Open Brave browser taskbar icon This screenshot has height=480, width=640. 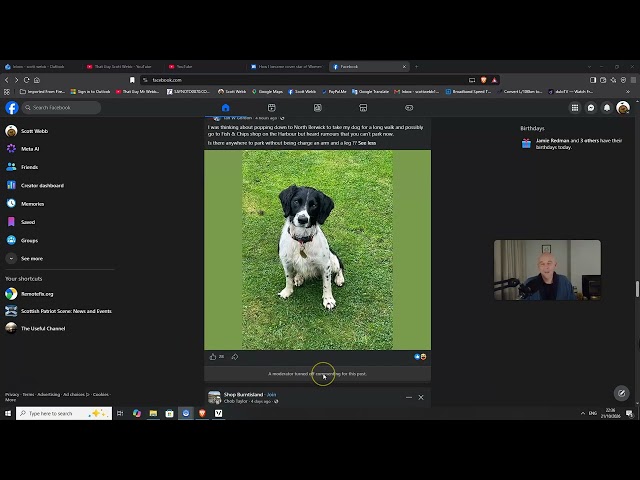(202, 413)
